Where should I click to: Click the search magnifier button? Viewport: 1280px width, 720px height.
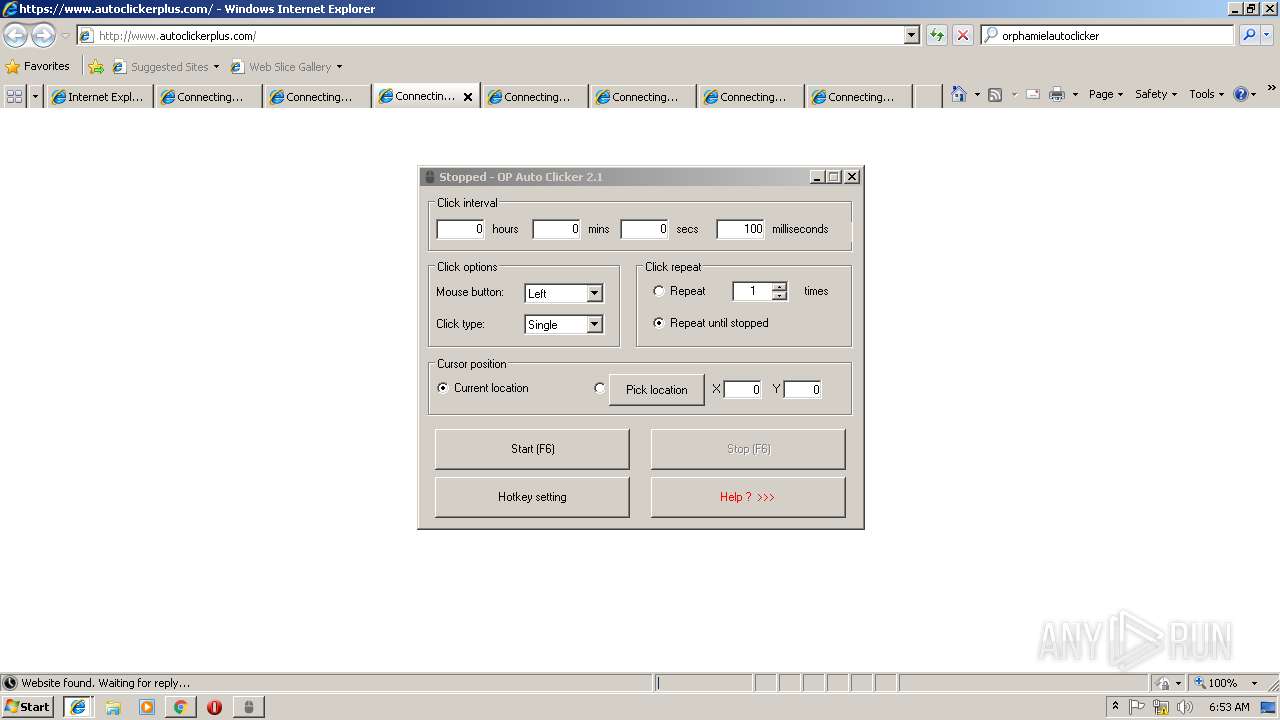click(1248, 35)
